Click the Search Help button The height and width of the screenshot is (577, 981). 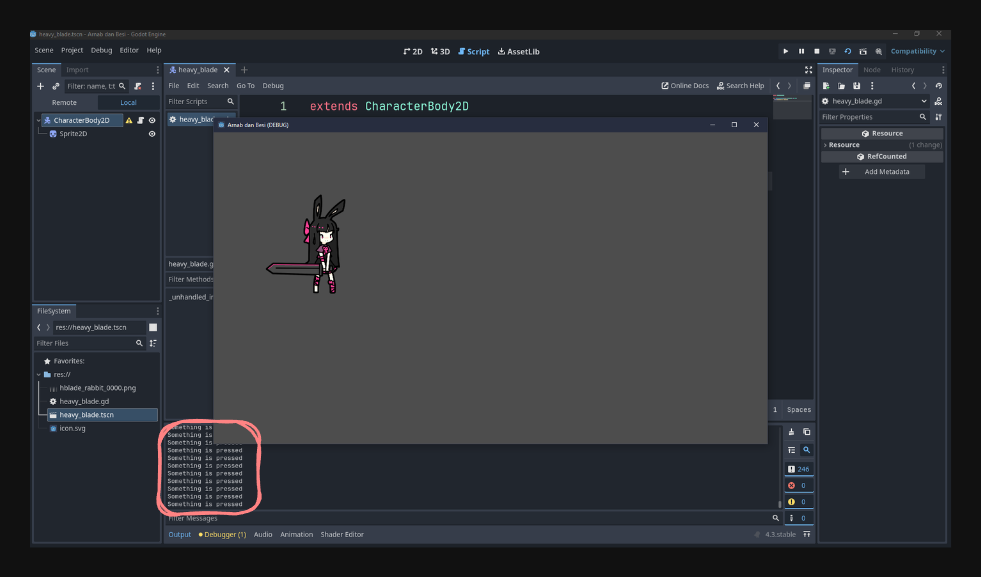pos(740,86)
